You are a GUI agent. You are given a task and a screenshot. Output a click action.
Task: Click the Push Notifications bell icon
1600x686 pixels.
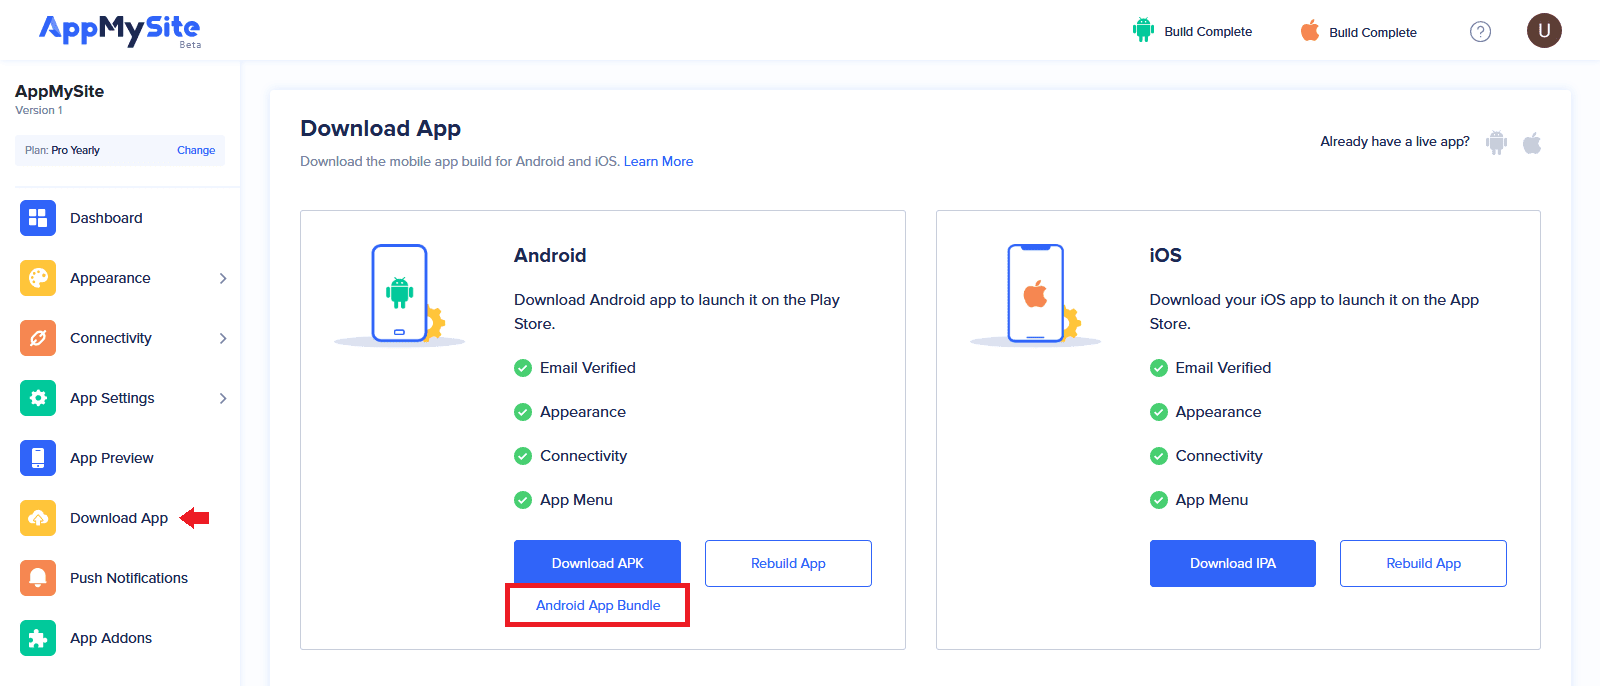pyautogui.click(x=38, y=578)
